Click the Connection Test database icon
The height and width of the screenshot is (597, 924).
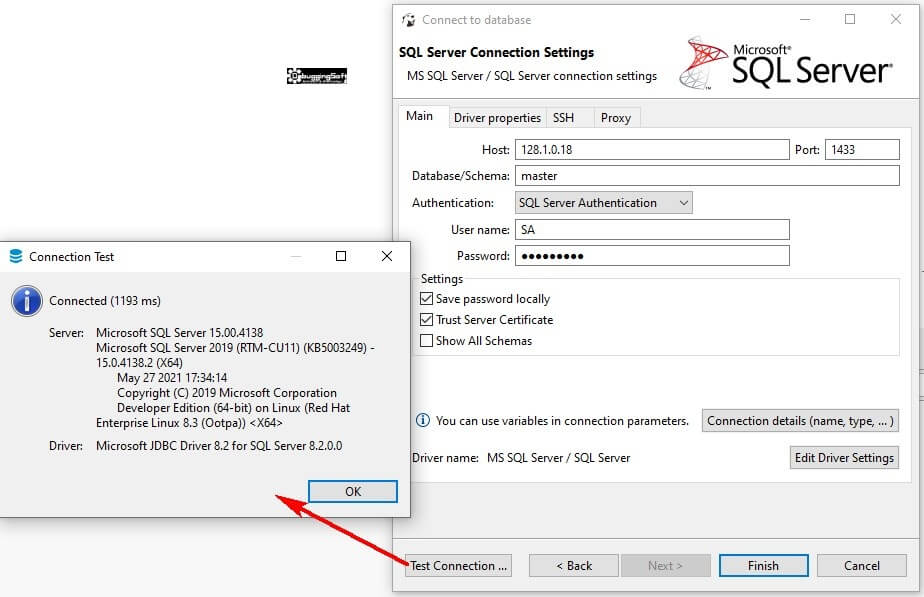click(x=16, y=256)
